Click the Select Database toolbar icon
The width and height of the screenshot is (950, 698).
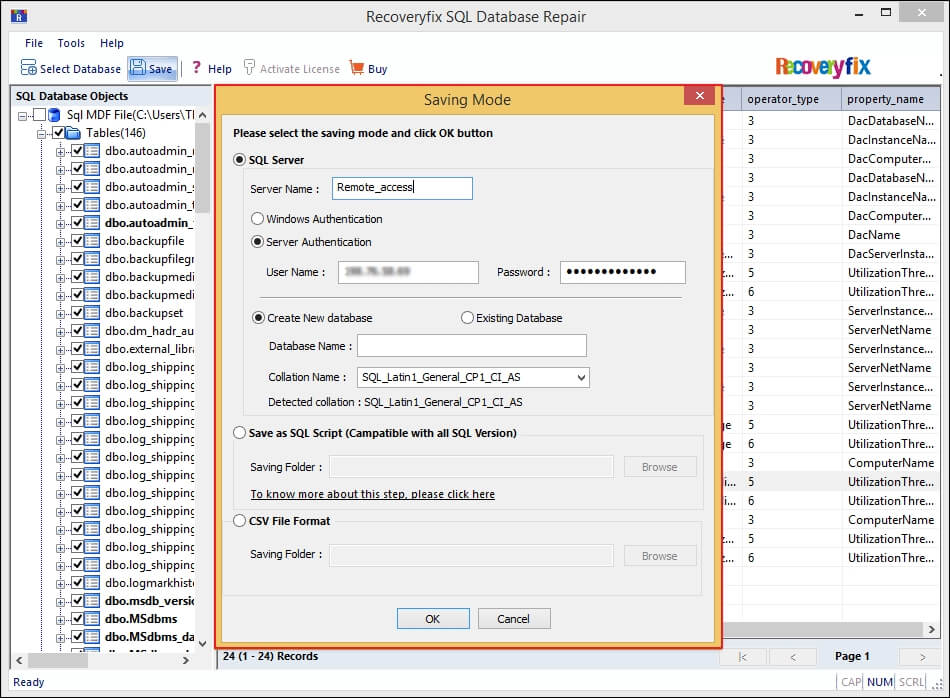[28, 67]
